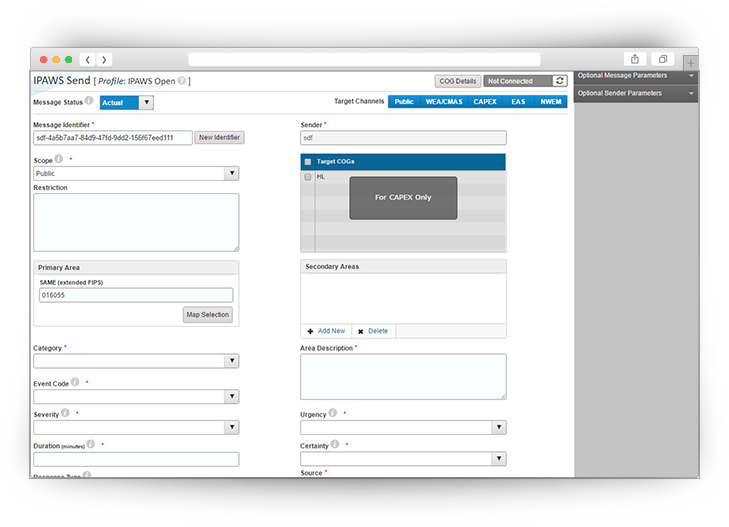The width and height of the screenshot is (729, 527).
Task: Click the Target COGs header
Action: coord(403,162)
